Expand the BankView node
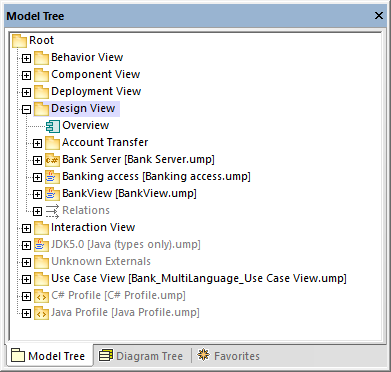 (38, 195)
